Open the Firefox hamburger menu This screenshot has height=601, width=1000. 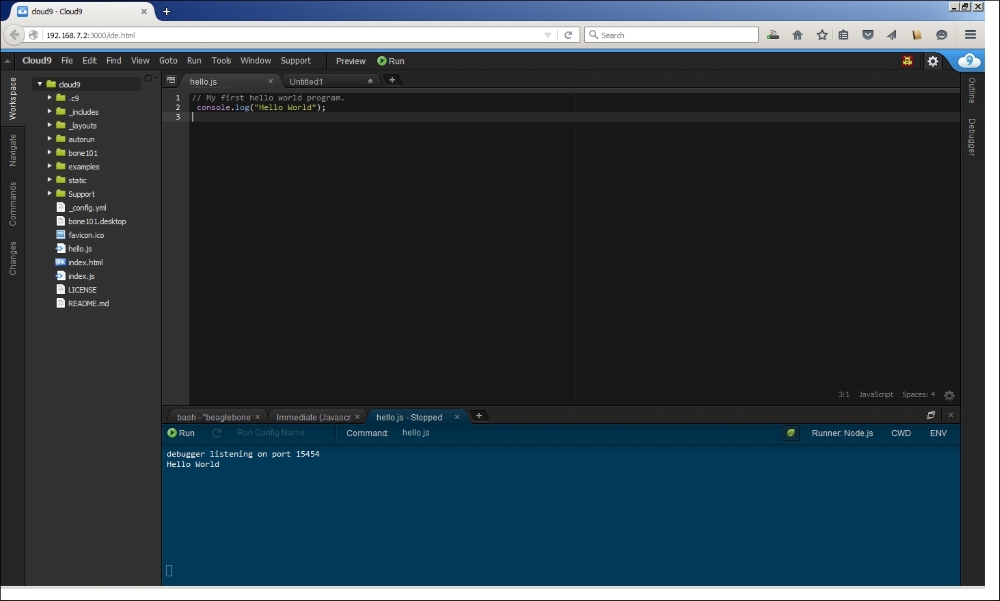coord(970,34)
